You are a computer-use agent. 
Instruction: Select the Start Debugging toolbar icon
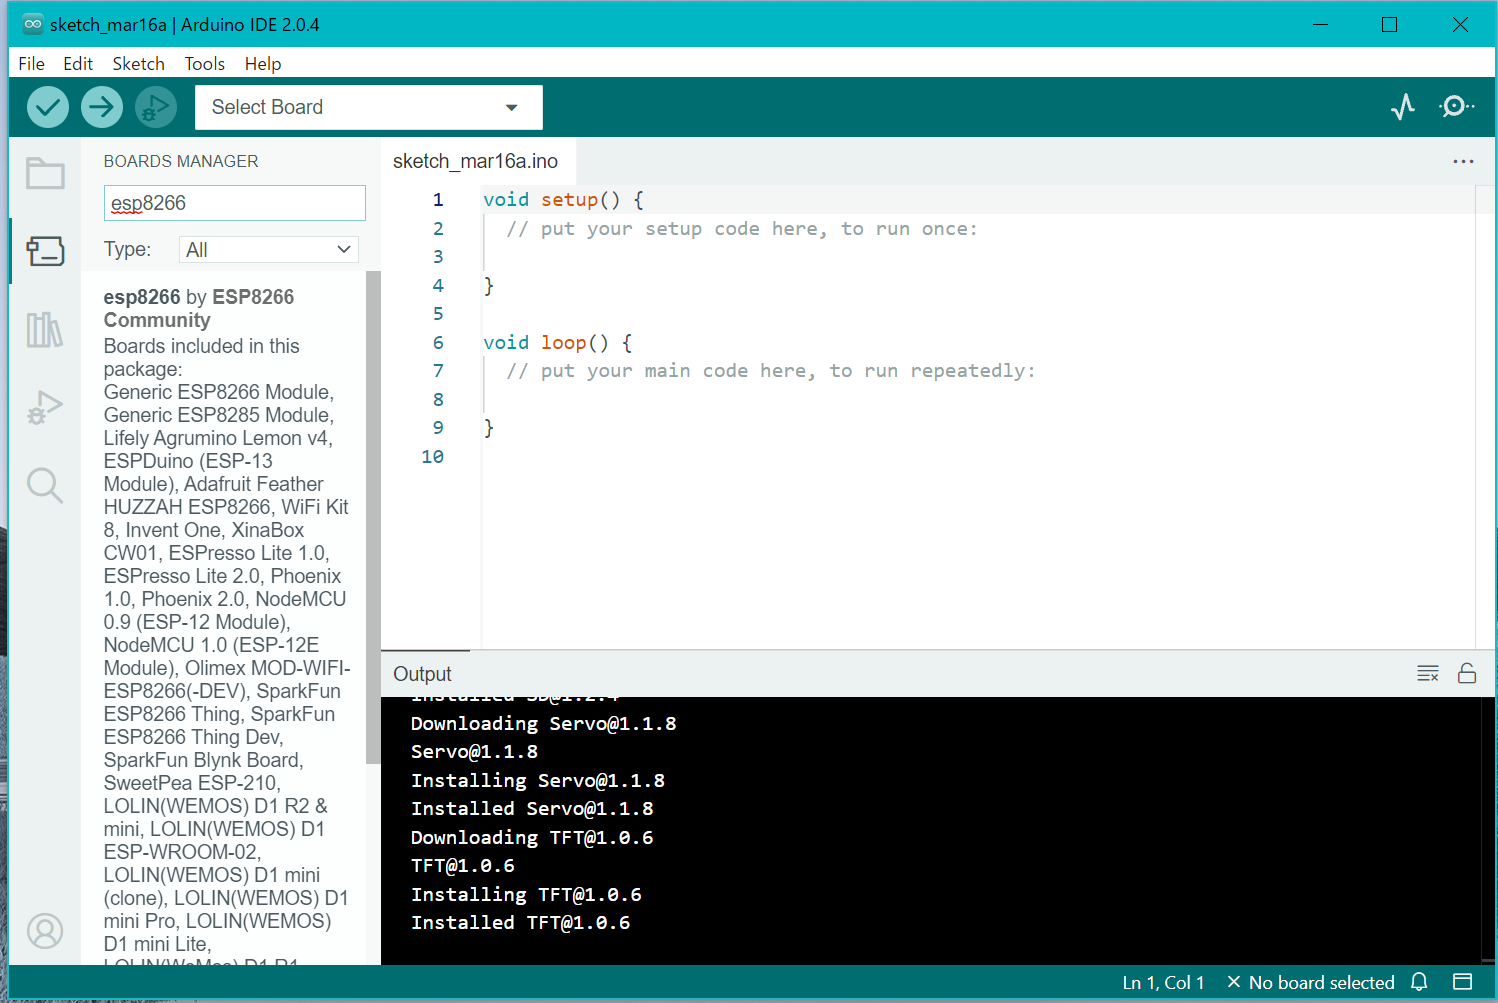pos(155,107)
